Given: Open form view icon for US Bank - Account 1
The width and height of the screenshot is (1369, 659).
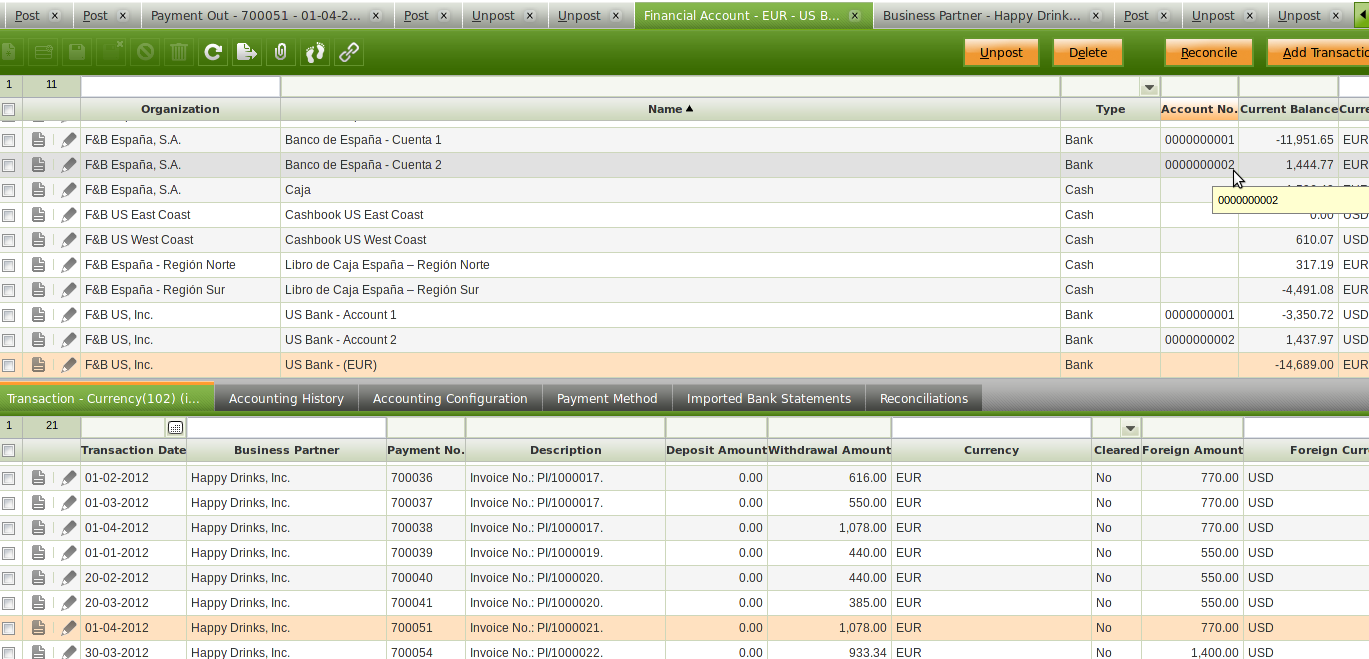Looking at the screenshot, I should (38, 315).
